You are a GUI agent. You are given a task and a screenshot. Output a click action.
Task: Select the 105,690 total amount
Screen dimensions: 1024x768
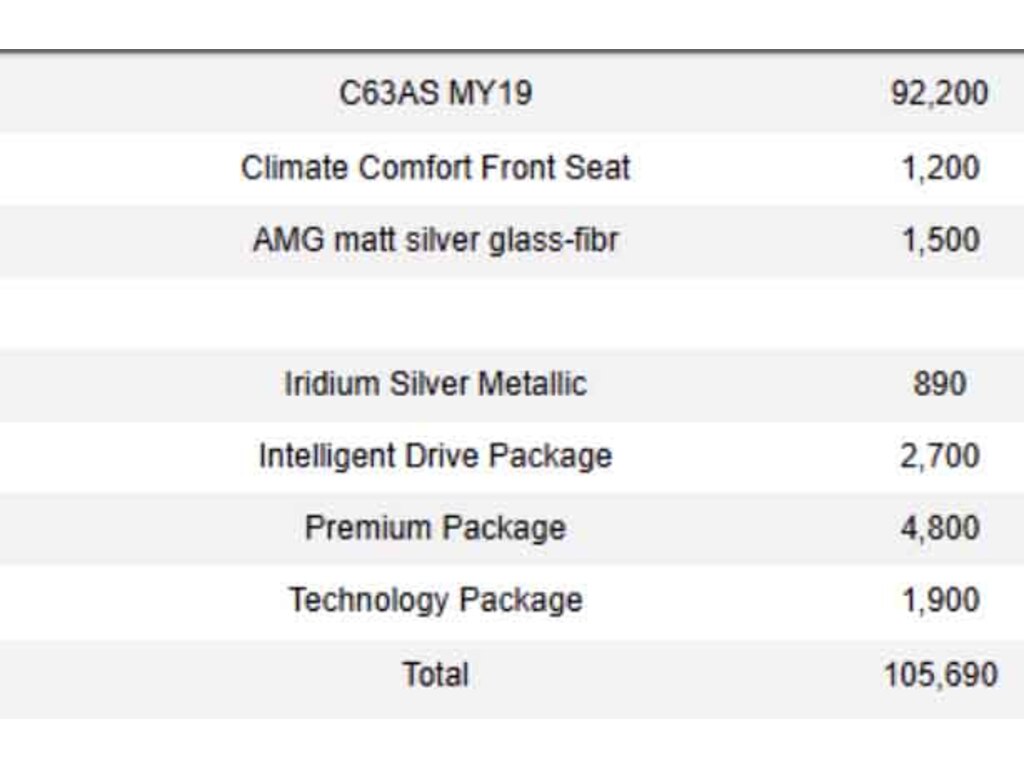[x=939, y=674]
